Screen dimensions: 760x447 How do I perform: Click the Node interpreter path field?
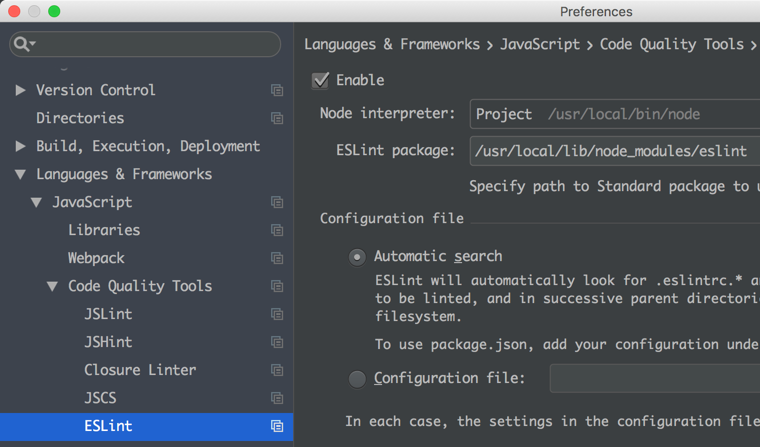[x=614, y=114]
